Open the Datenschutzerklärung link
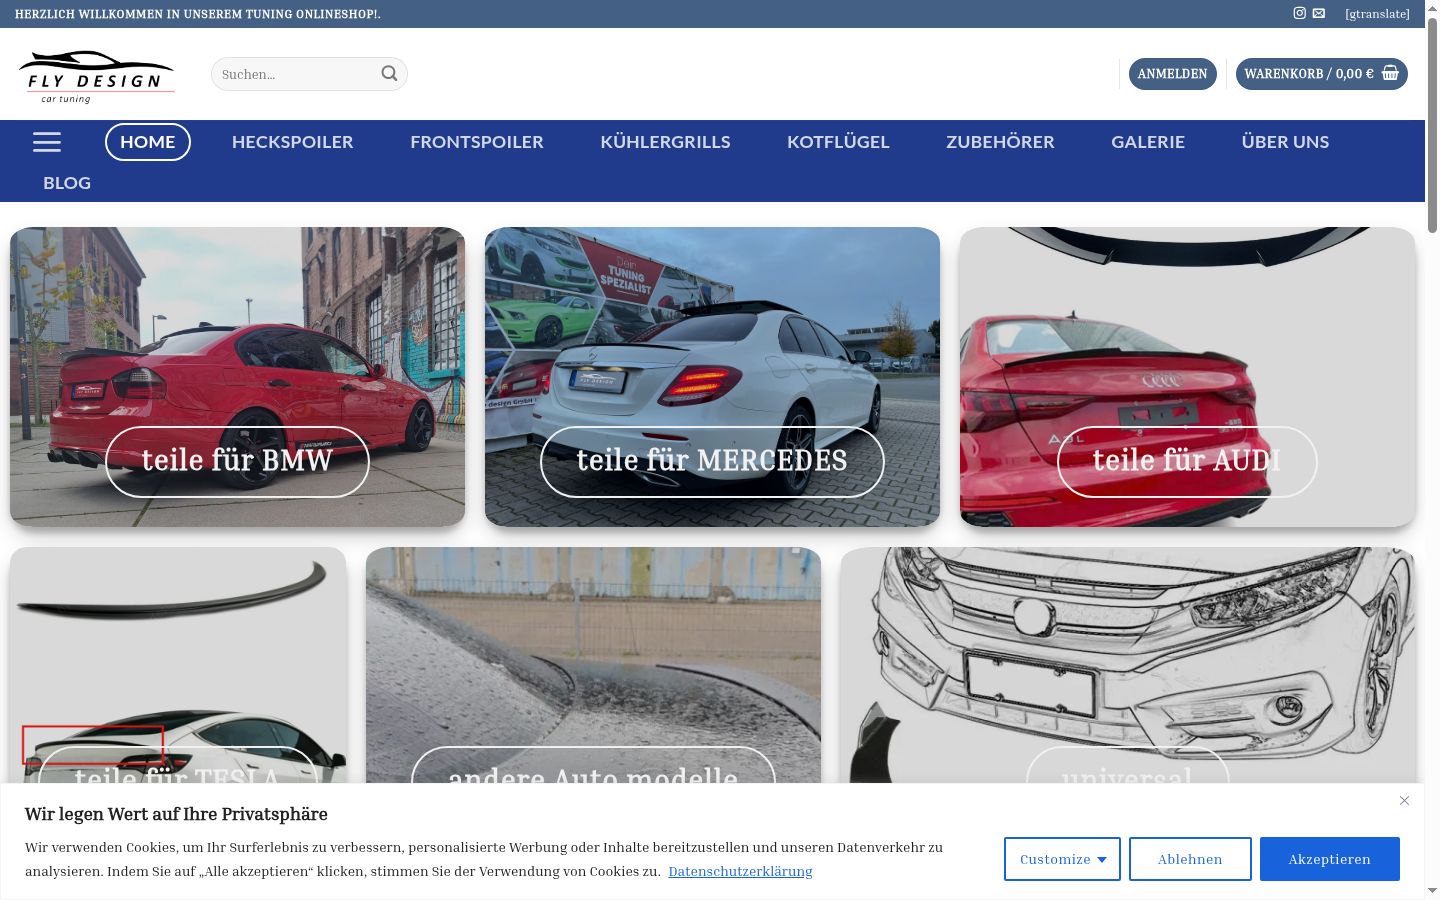Screen dimensions: 1440x900 pos(740,871)
